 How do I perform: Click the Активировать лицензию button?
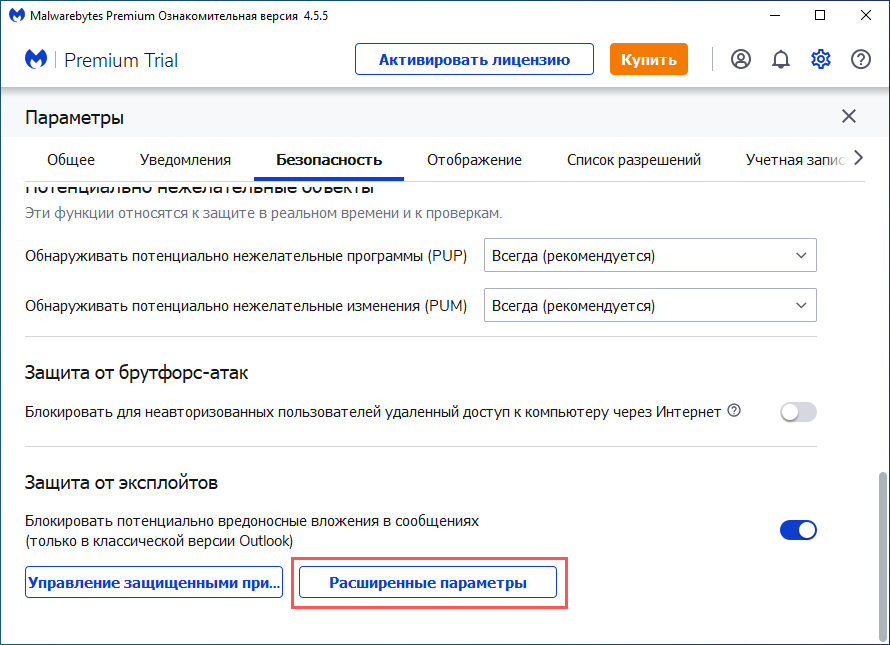click(475, 59)
